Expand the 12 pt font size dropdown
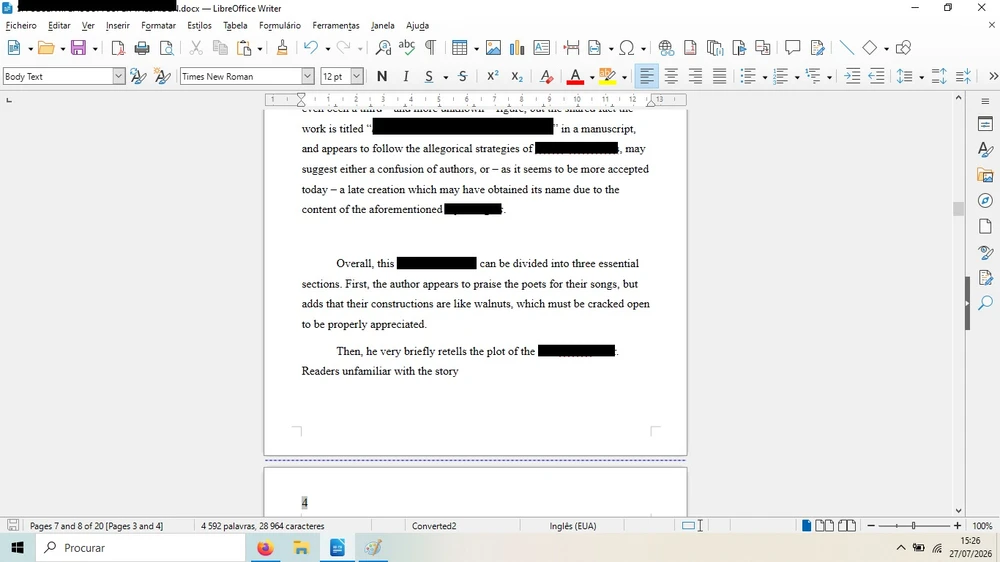 tap(357, 77)
